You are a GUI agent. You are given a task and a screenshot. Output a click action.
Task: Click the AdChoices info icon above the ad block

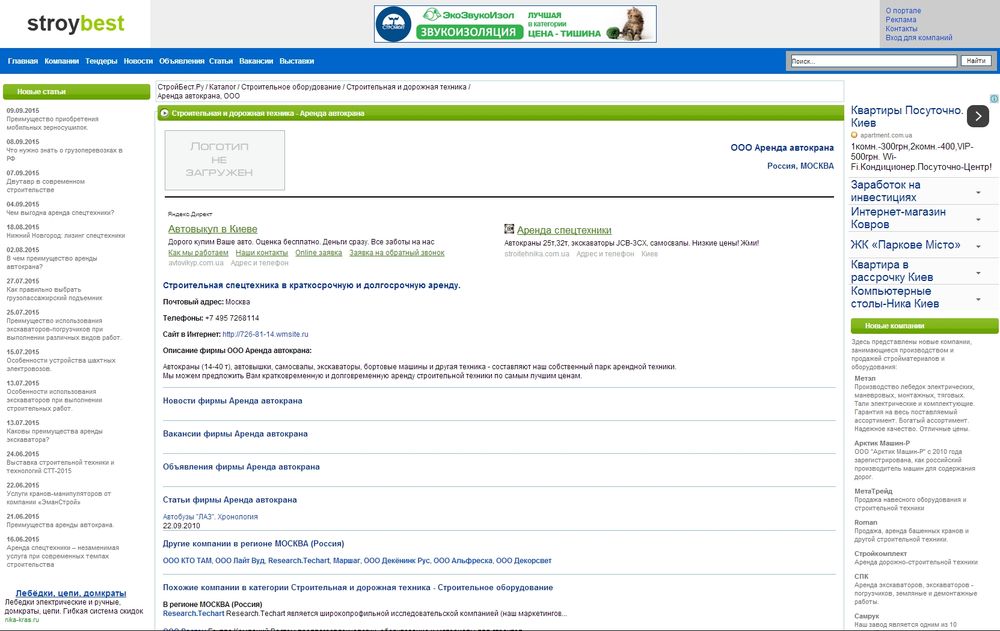994,99
